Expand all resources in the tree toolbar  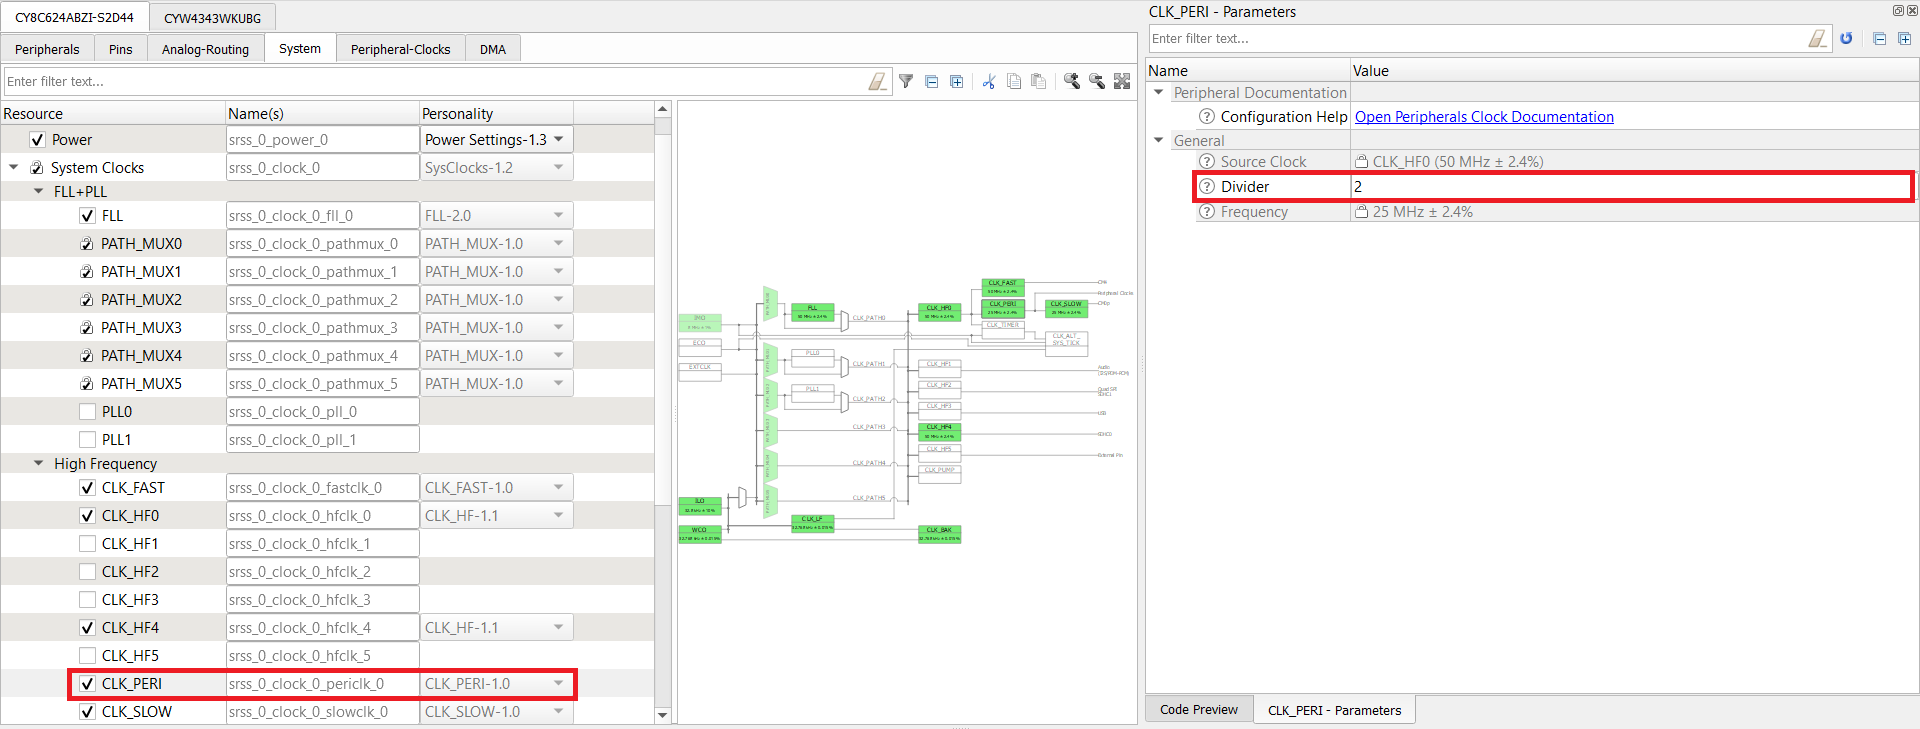pyautogui.click(x=956, y=82)
